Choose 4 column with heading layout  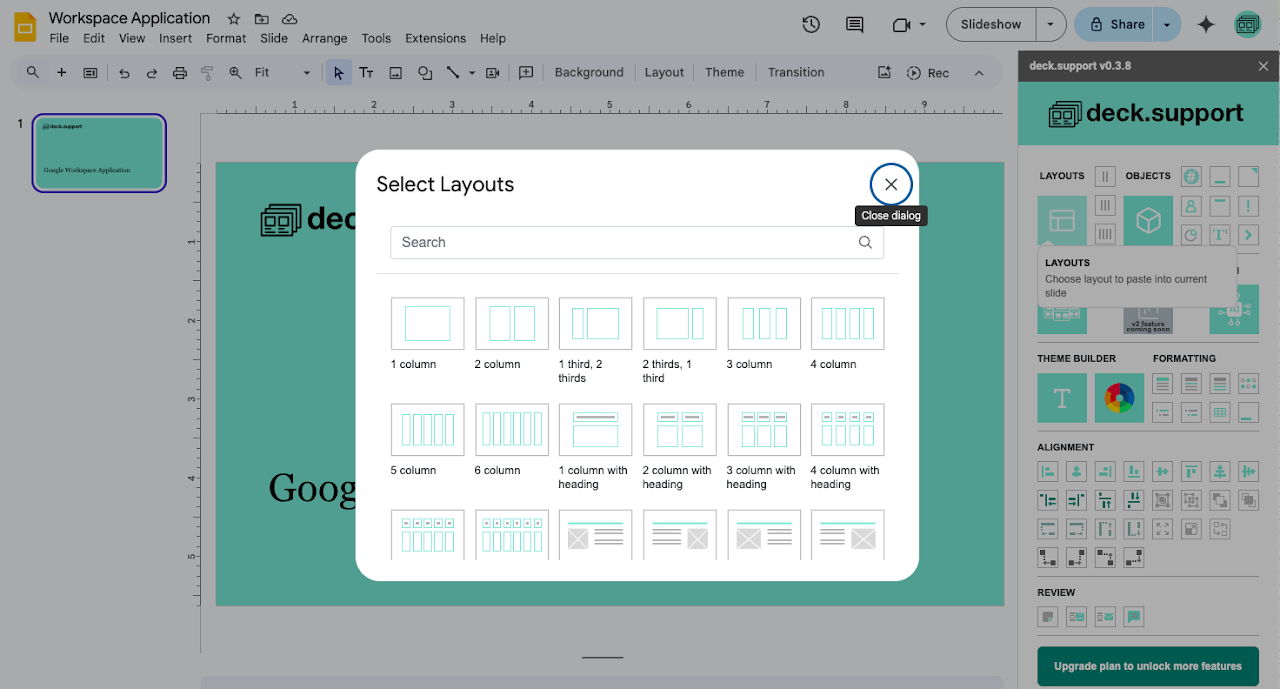click(847, 429)
